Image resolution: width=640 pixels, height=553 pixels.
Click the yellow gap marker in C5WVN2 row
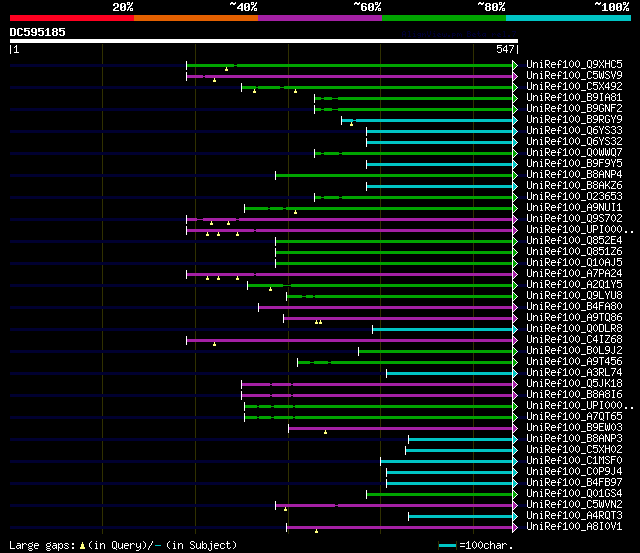[x=285, y=509]
